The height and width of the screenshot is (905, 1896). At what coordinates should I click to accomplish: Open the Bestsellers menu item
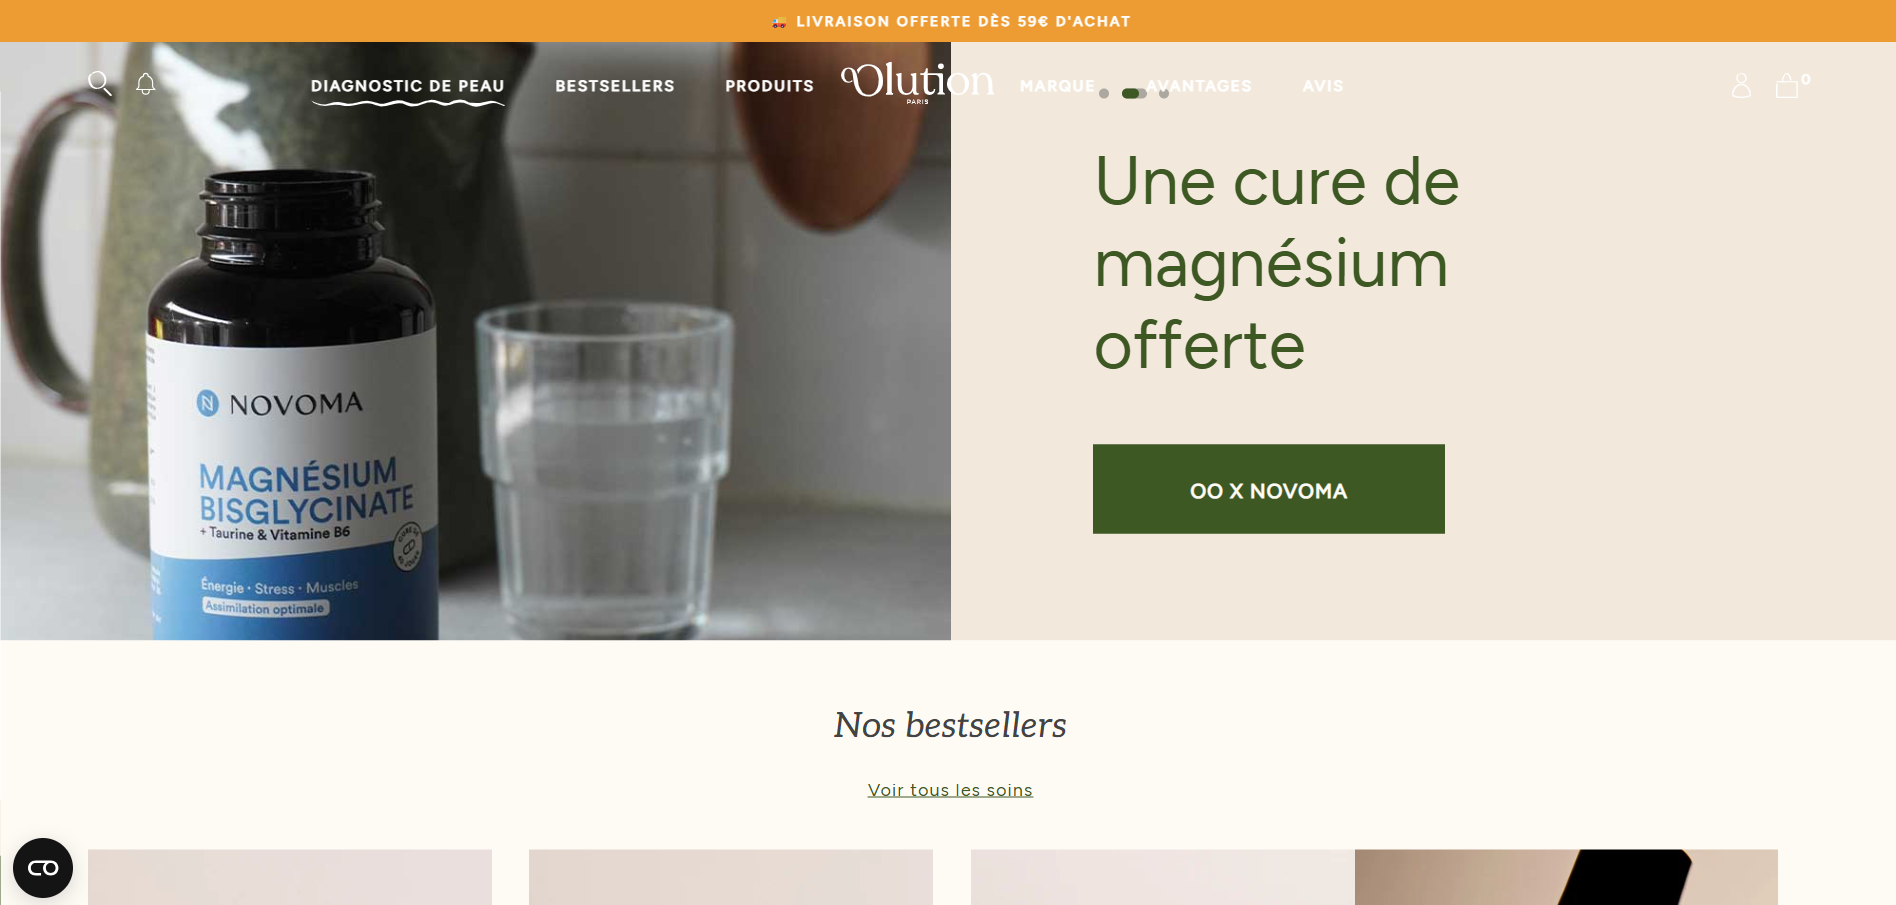point(615,86)
